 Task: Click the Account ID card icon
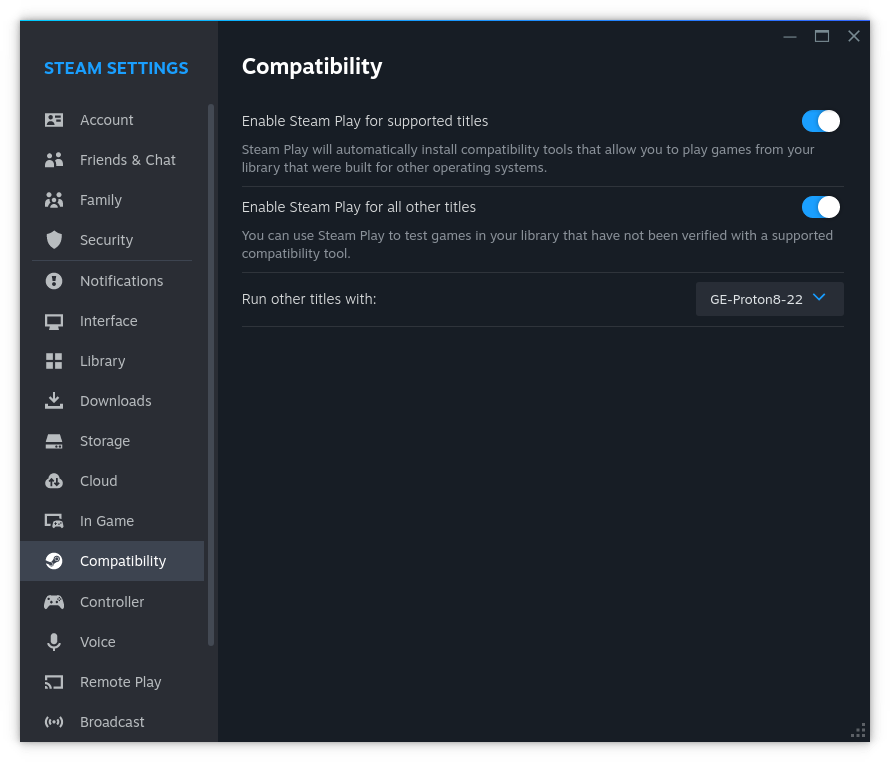tap(54, 120)
